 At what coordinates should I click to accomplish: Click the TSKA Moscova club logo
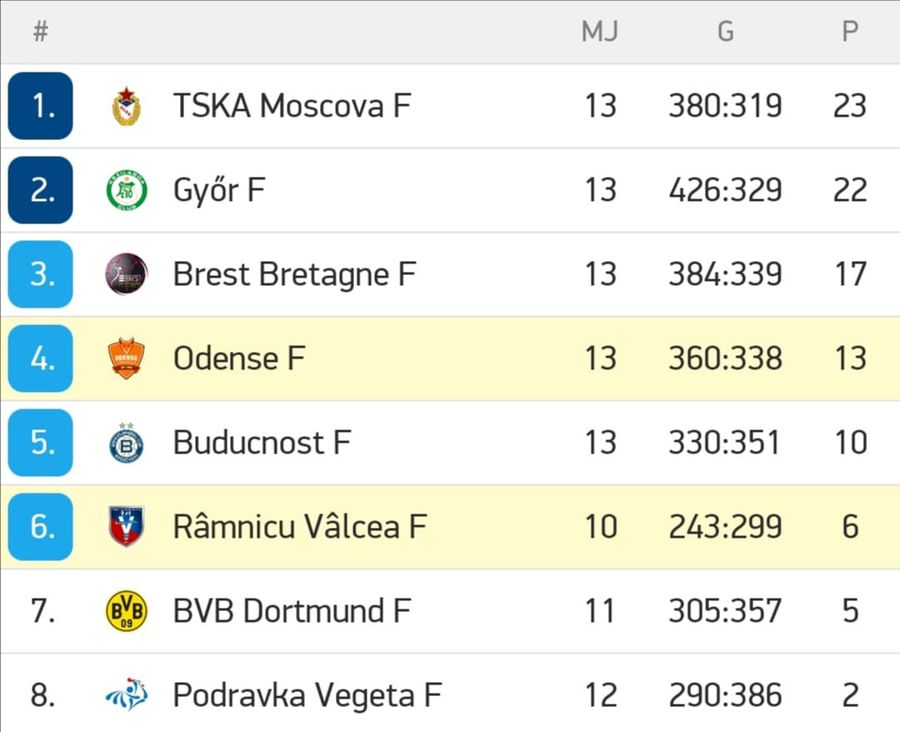pyautogui.click(x=126, y=106)
